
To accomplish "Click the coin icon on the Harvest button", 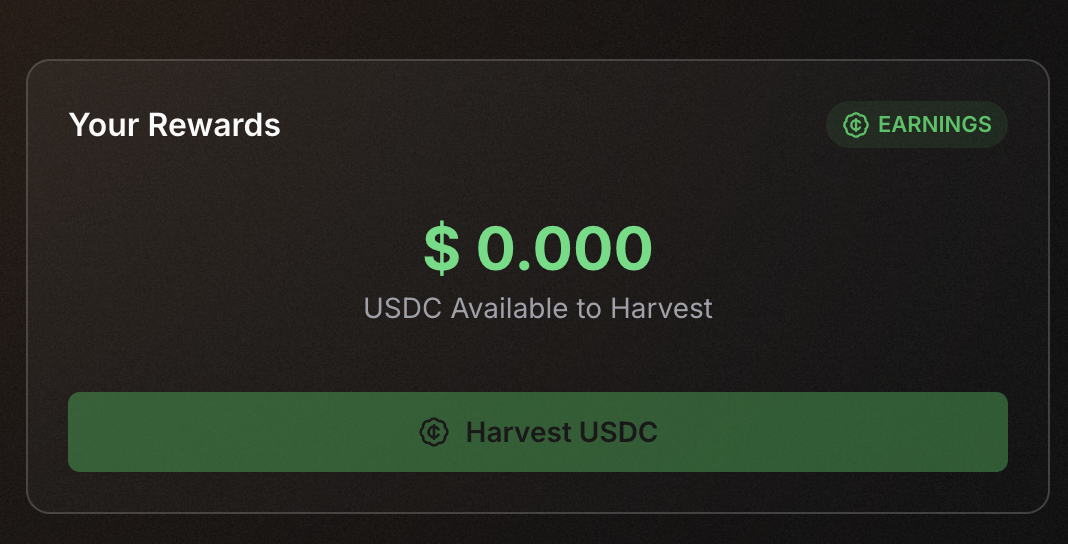I will click(x=432, y=432).
